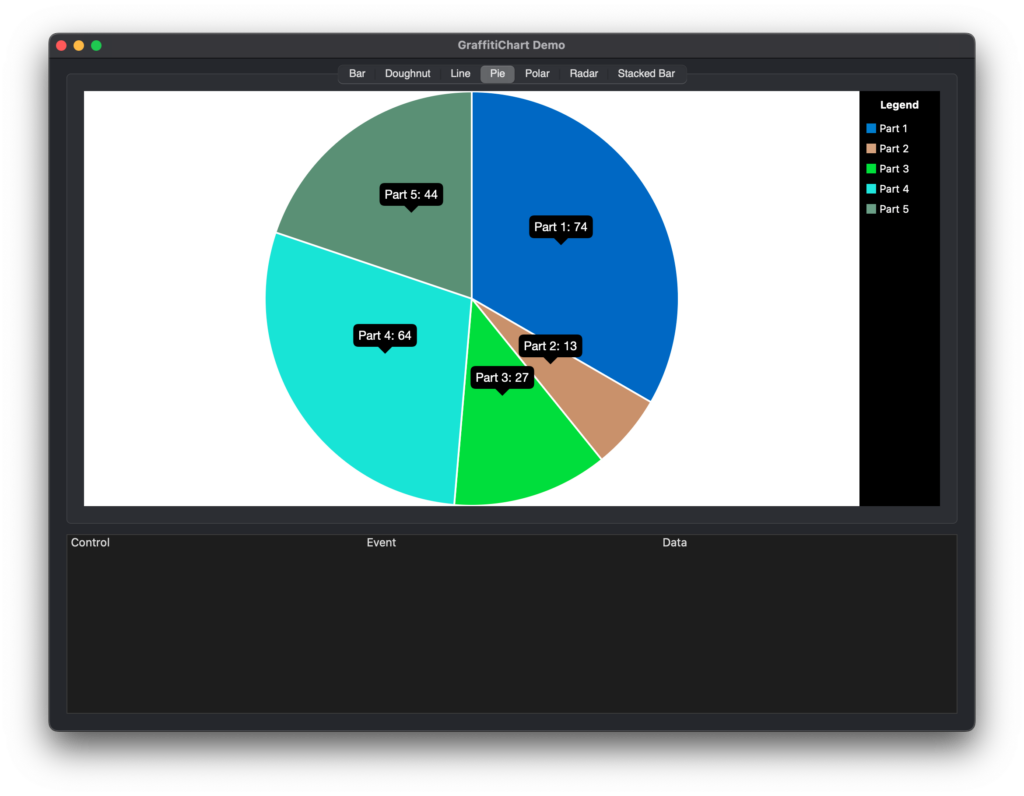1024x796 pixels.
Task: Click the 'Part 1: 74' pie label
Action: (x=560, y=227)
